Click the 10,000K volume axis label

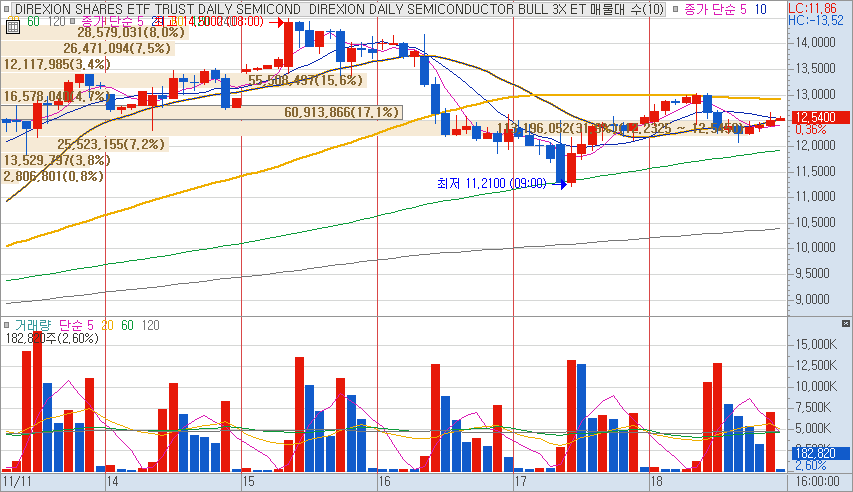[815, 386]
